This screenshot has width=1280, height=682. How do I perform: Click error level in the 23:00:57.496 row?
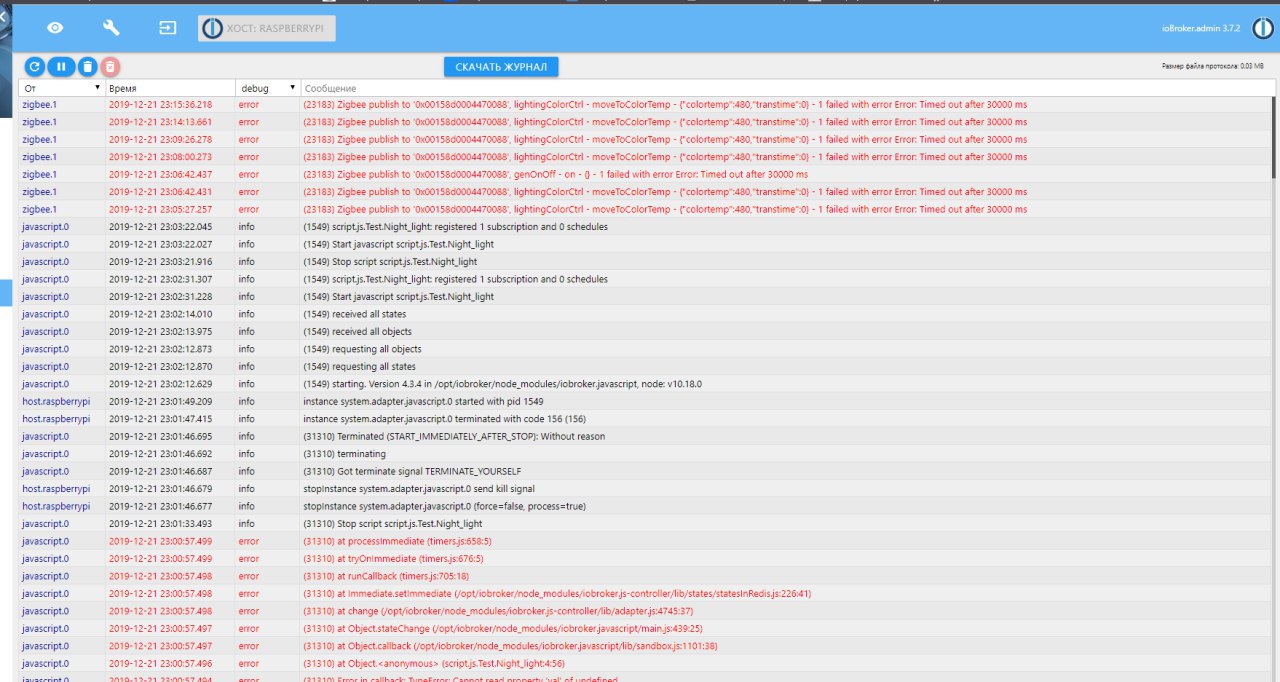248,664
